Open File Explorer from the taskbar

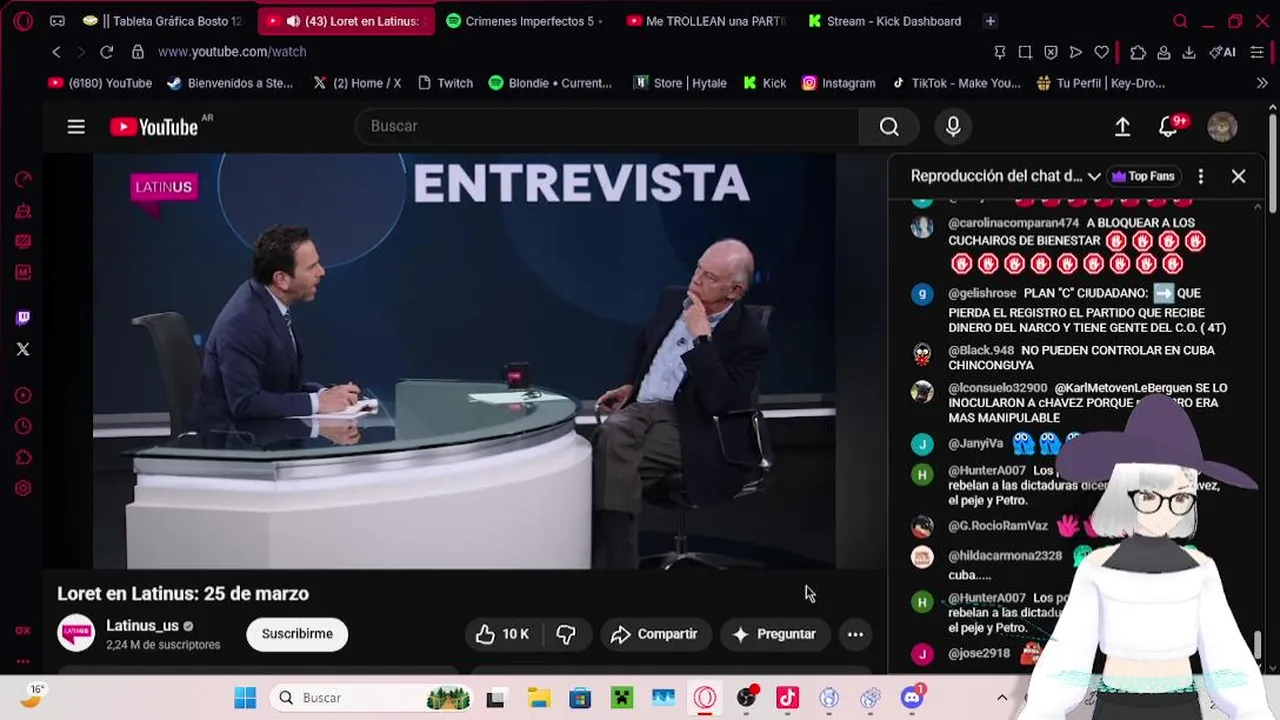click(x=538, y=698)
